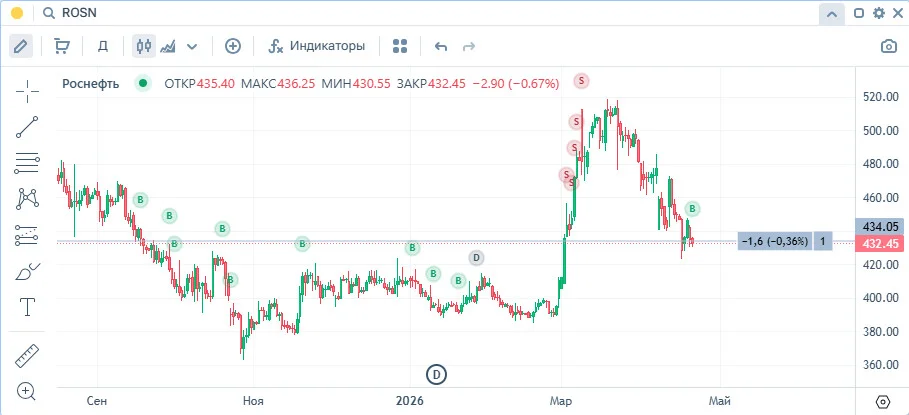Click the green status dot beside Роснефть
This screenshot has width=909, height=415.
coord(142,83)
